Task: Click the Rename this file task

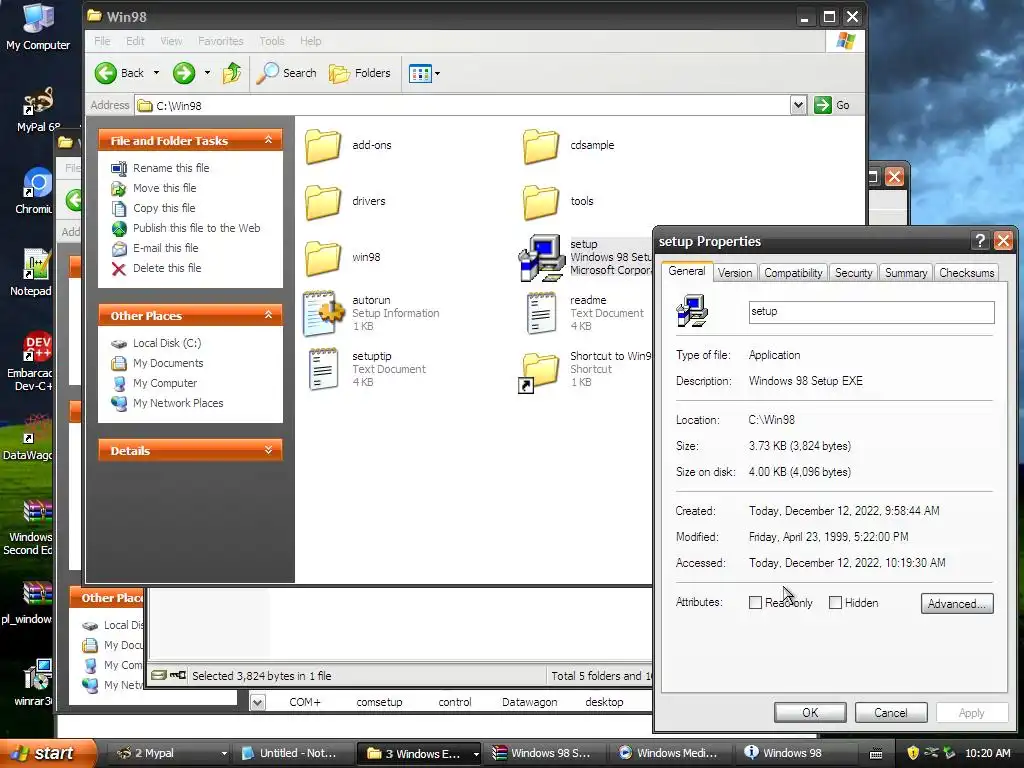Action: (x=171, y=168)
